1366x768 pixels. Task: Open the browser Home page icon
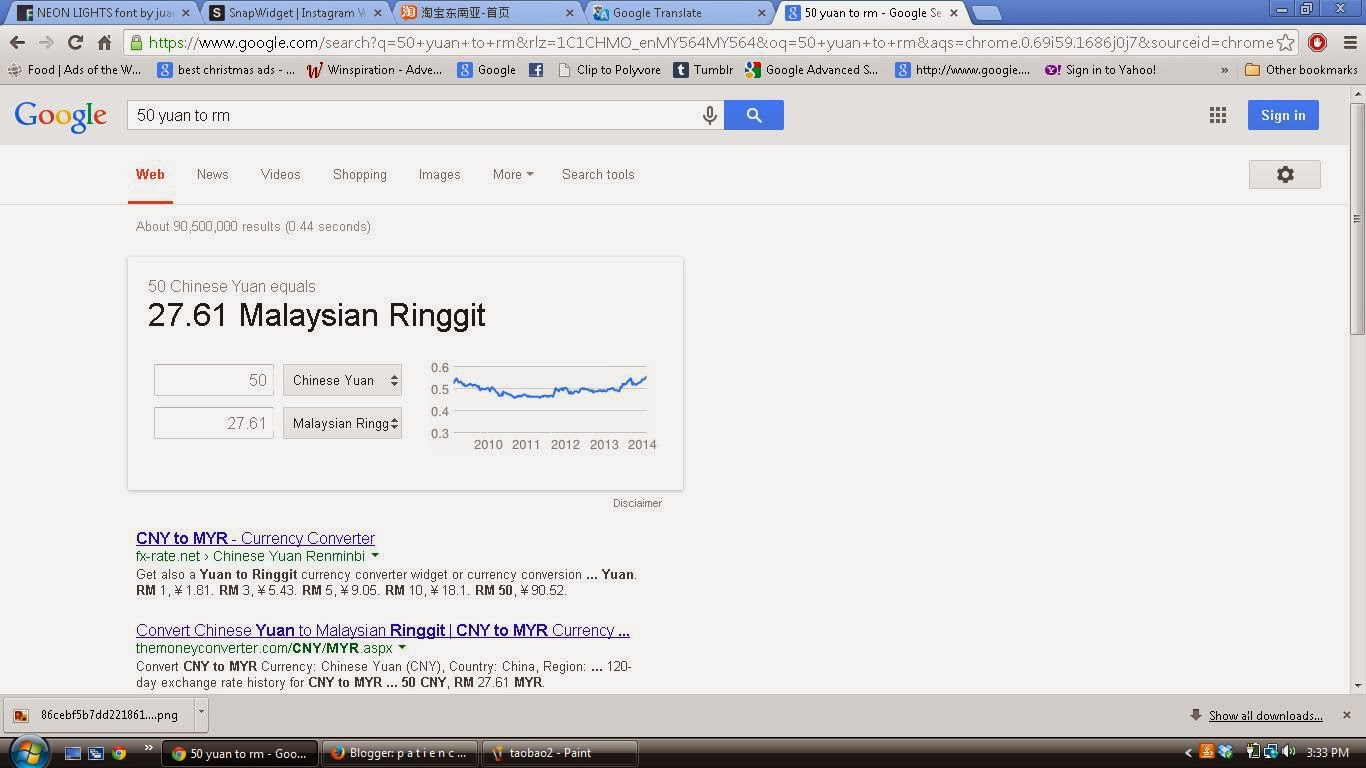104,43
